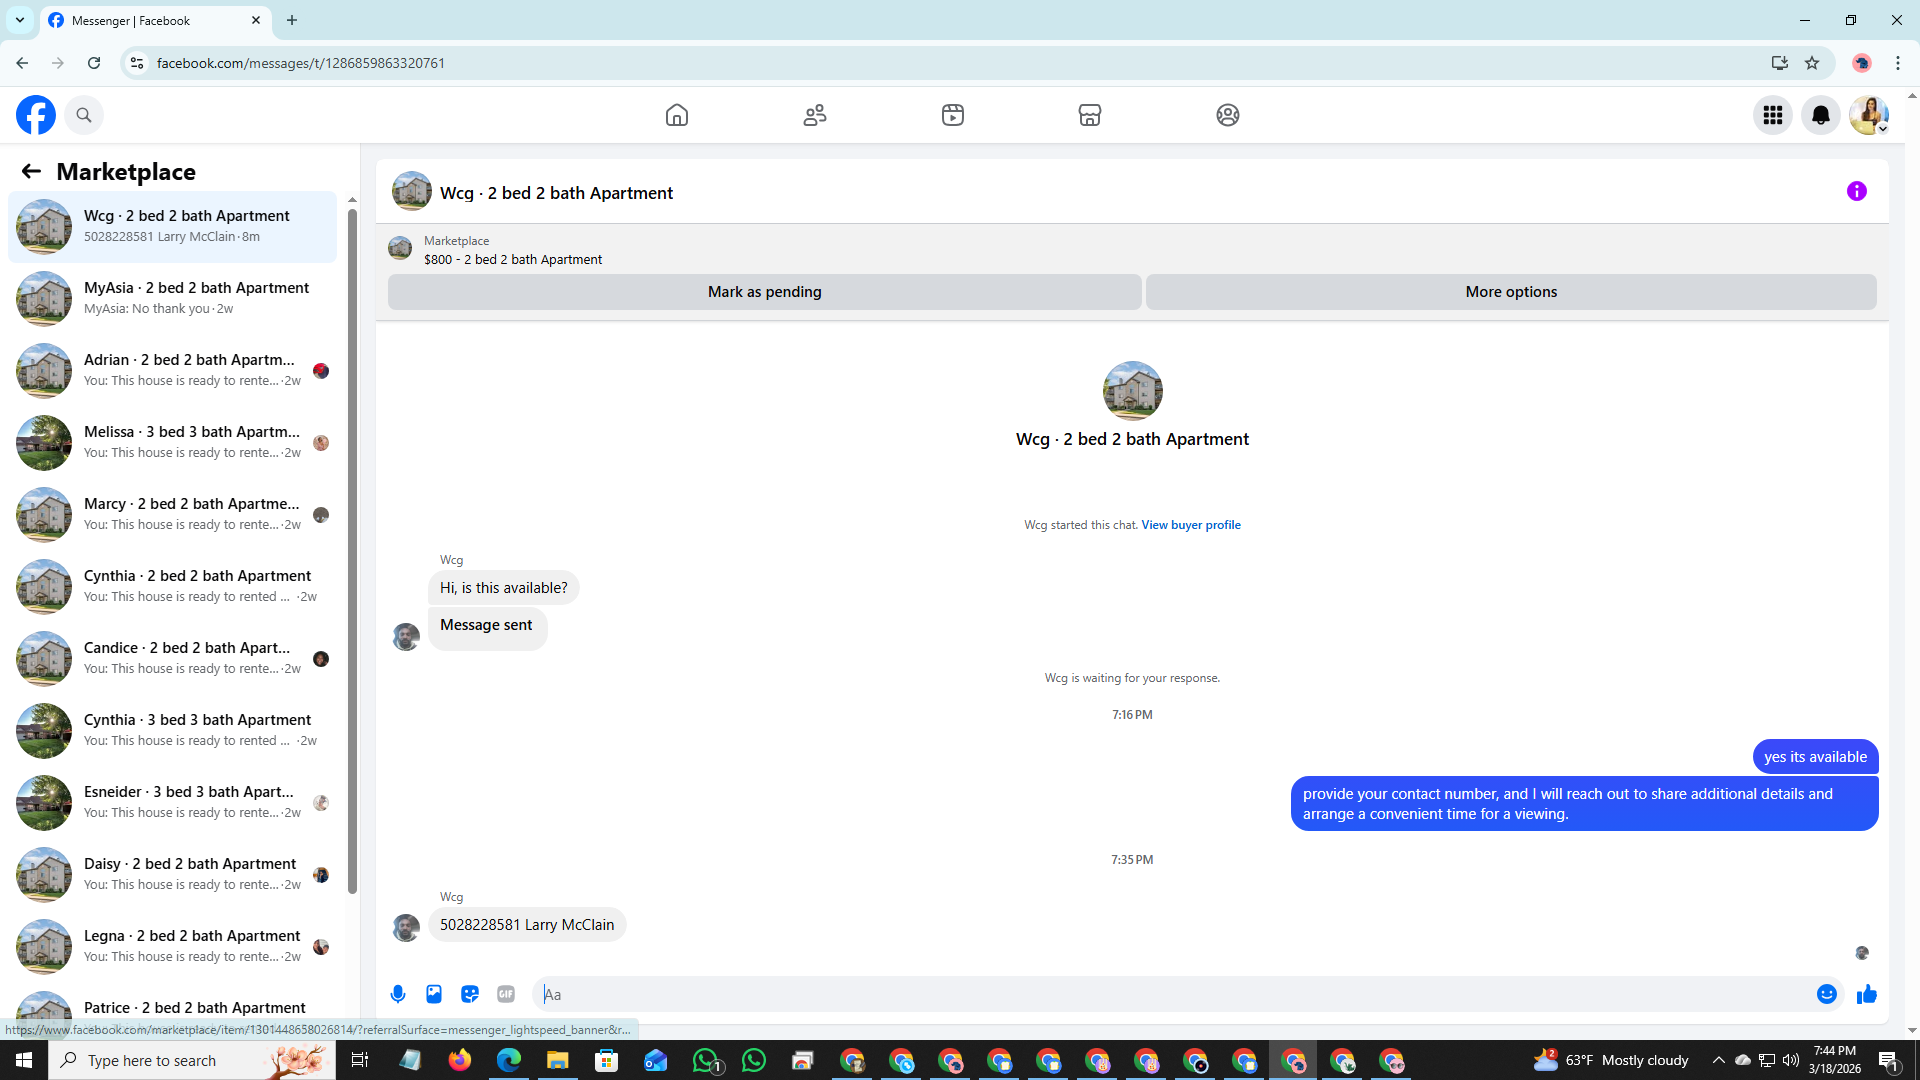The height and width of the screenshot is (1080, 1920).
Task: Show hidden system tray icons chevron
Action: pyautogui.click(x=1718, y=1060)
